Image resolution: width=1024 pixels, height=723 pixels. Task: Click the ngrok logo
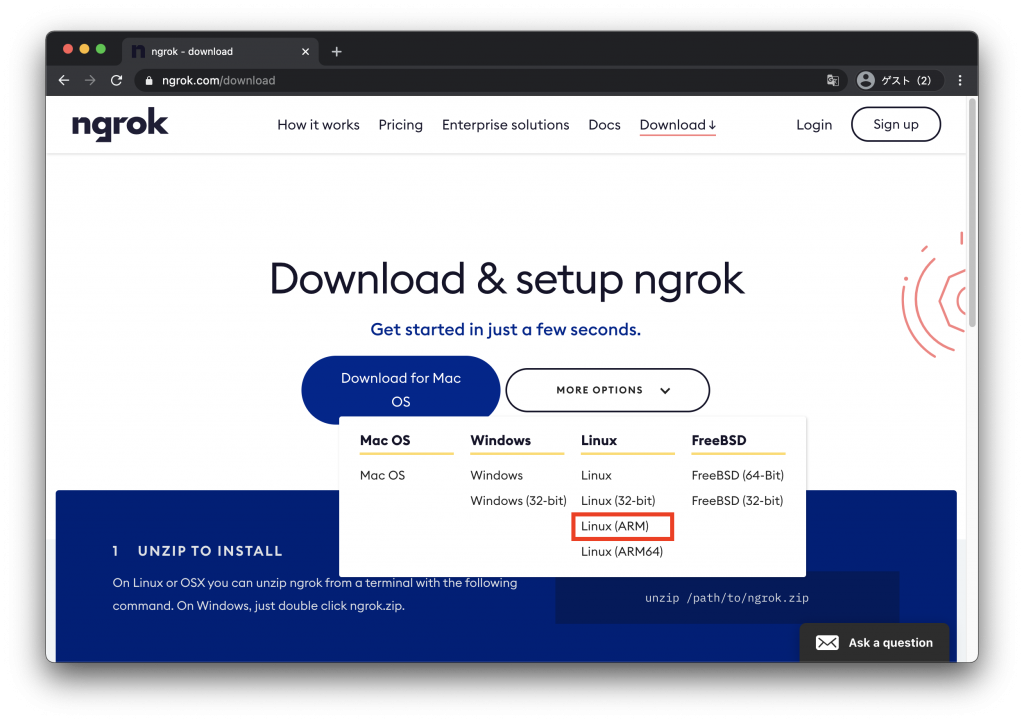(120, 124)
